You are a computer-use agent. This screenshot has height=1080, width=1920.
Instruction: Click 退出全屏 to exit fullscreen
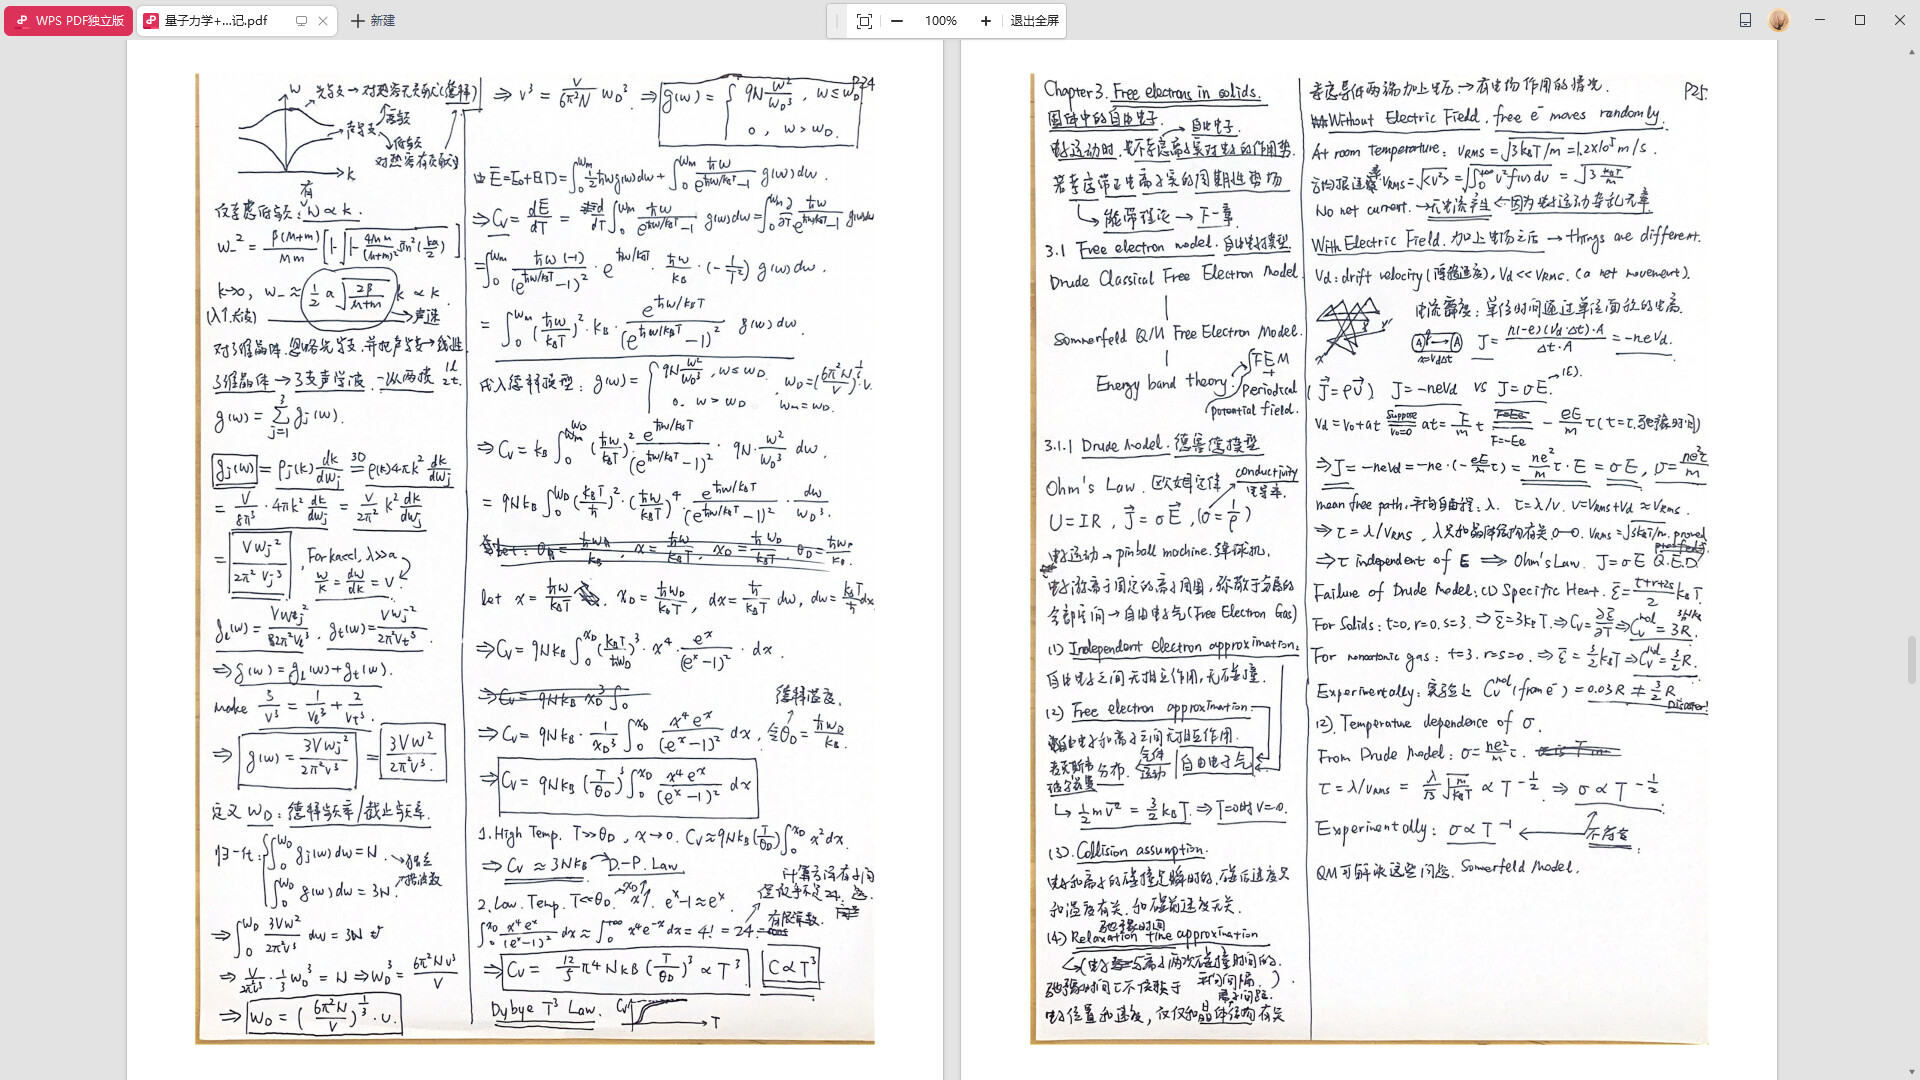coord(1034,21)
